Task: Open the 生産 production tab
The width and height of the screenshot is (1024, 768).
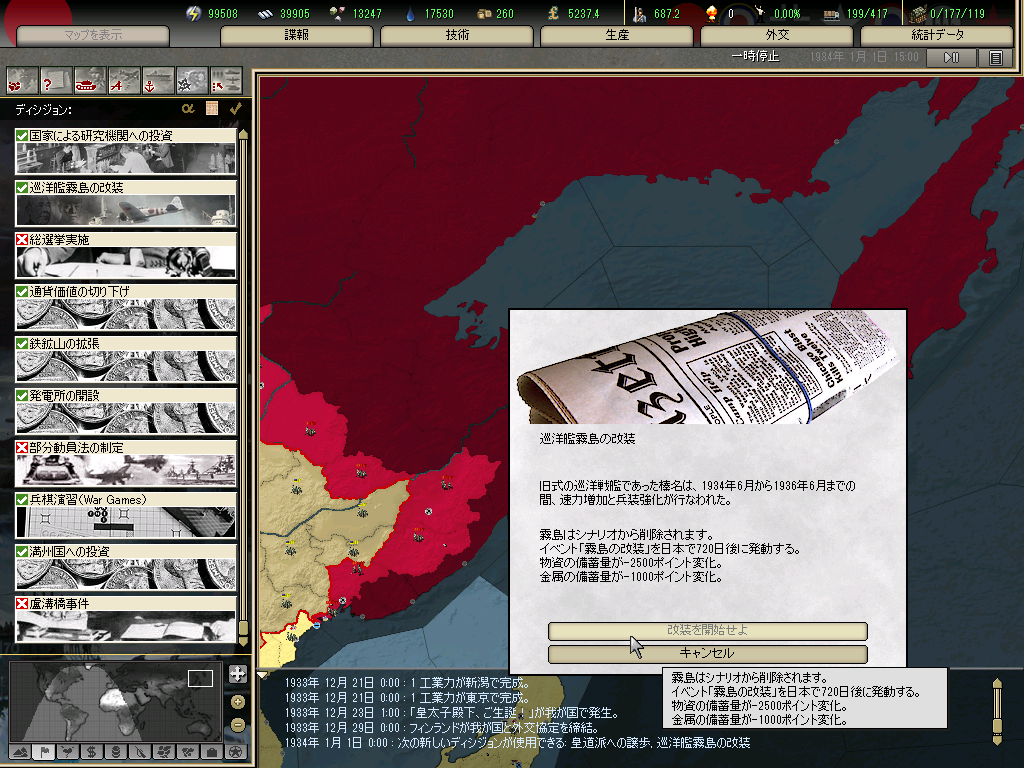Action: tap(617, 35)
